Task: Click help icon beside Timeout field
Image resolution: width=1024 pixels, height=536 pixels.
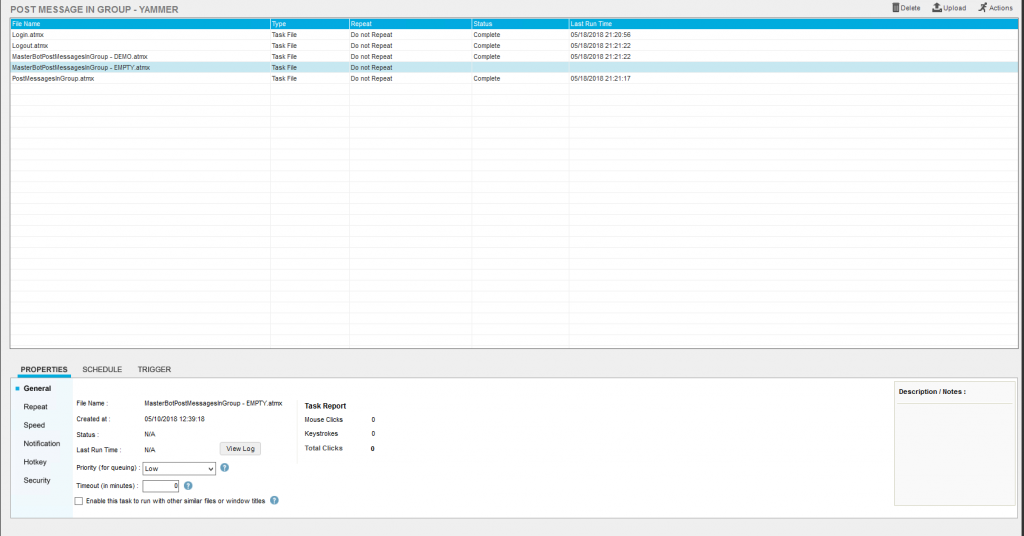Action: click(x=188, y=485)
